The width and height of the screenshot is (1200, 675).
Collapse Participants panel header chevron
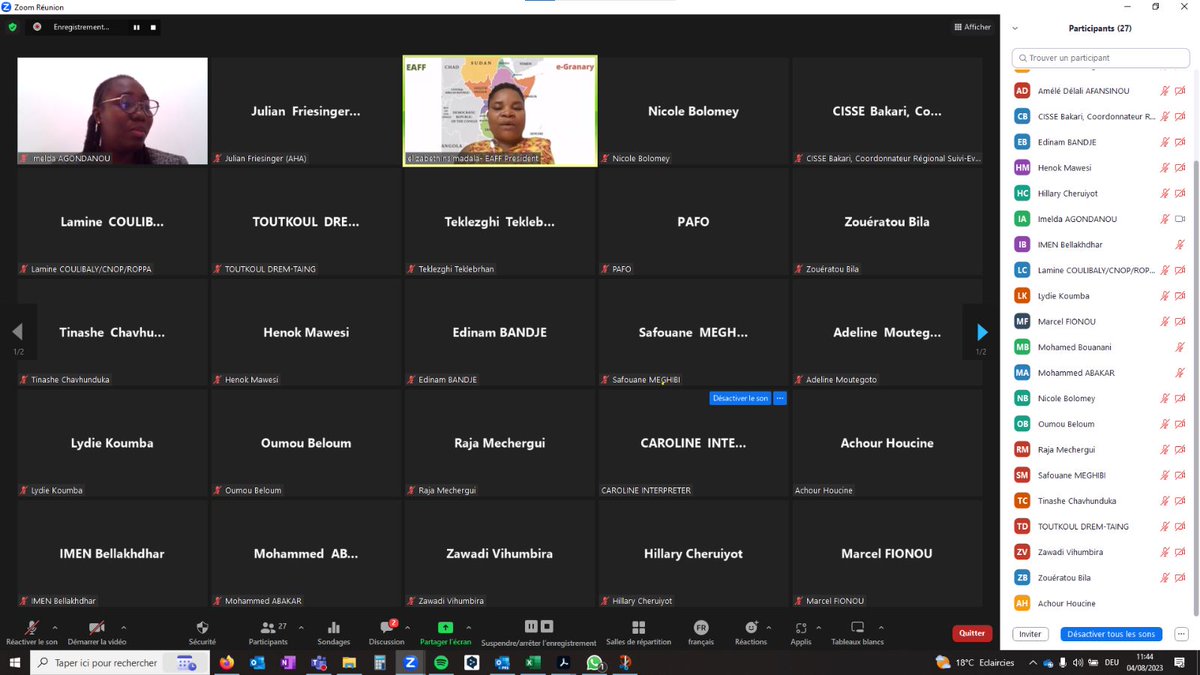(x=1017, y=28)
